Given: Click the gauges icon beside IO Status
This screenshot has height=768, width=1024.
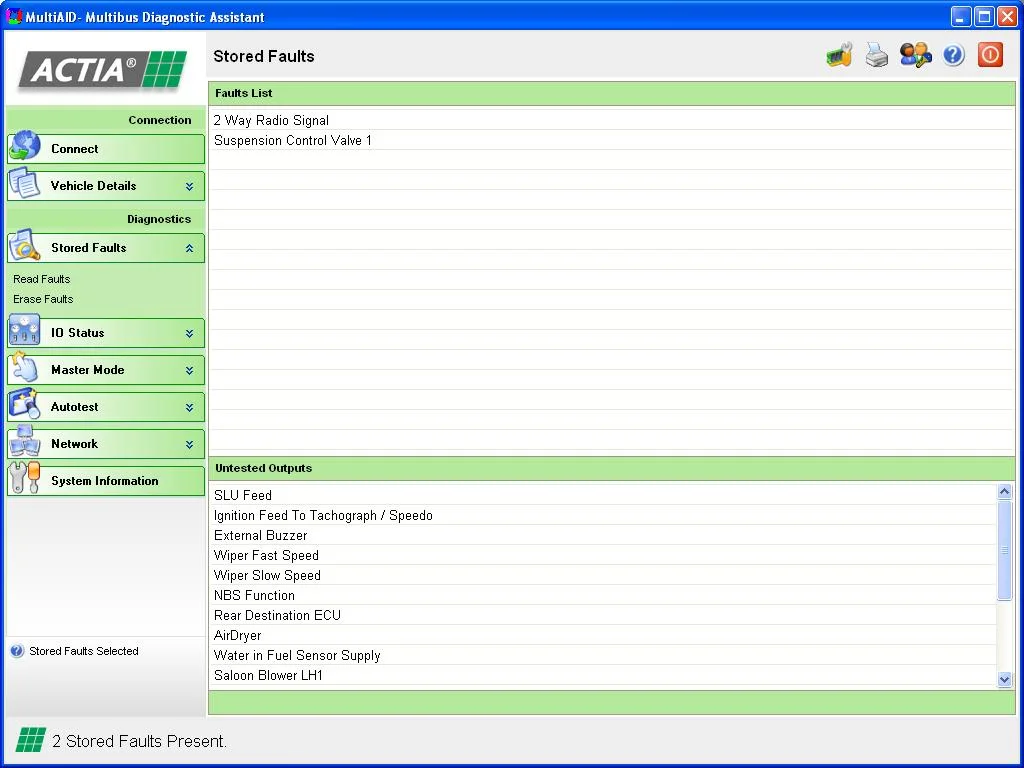Looking at the screenshot, I should point(25,330).
